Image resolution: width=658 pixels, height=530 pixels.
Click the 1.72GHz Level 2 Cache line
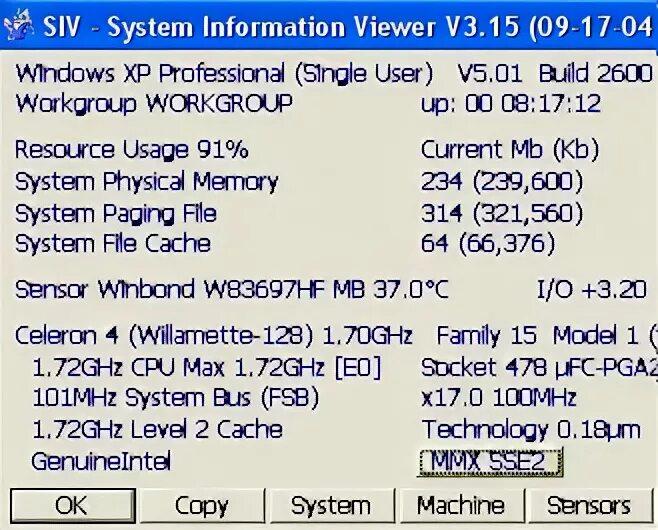[157, 429]
